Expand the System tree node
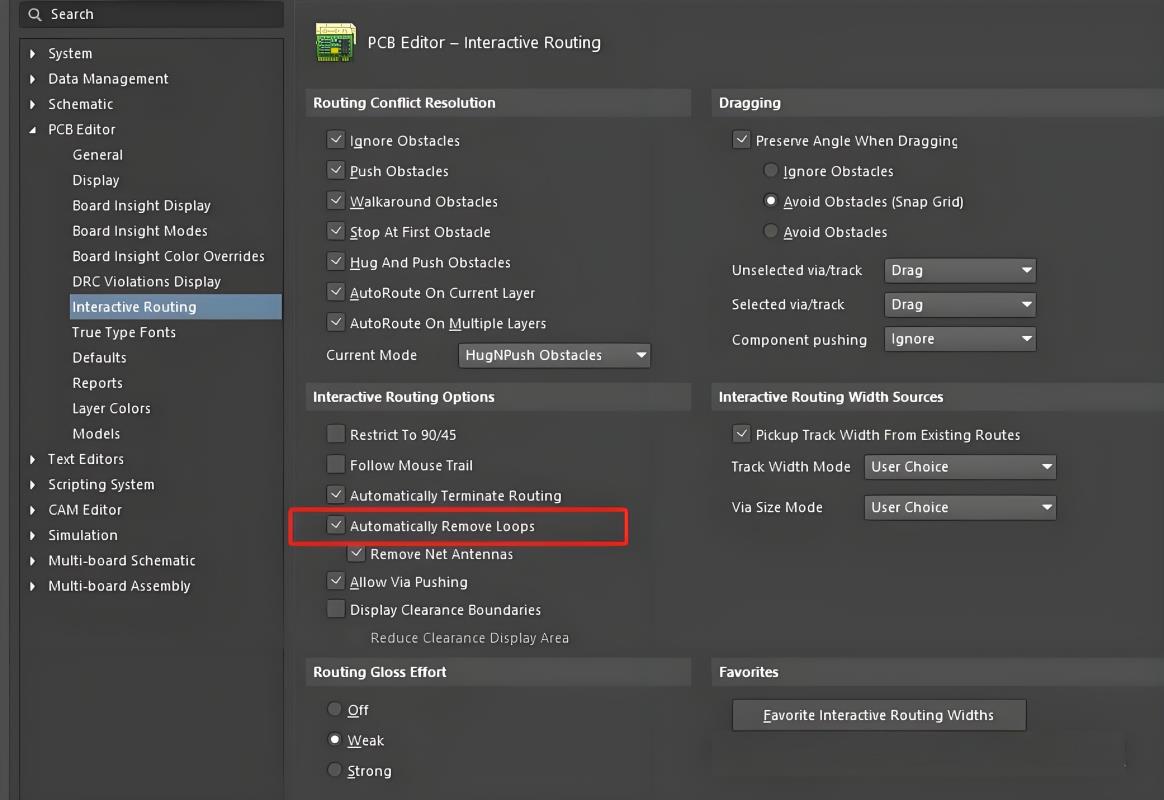Viewport: 1164px width, 800px height. point(33,54)
